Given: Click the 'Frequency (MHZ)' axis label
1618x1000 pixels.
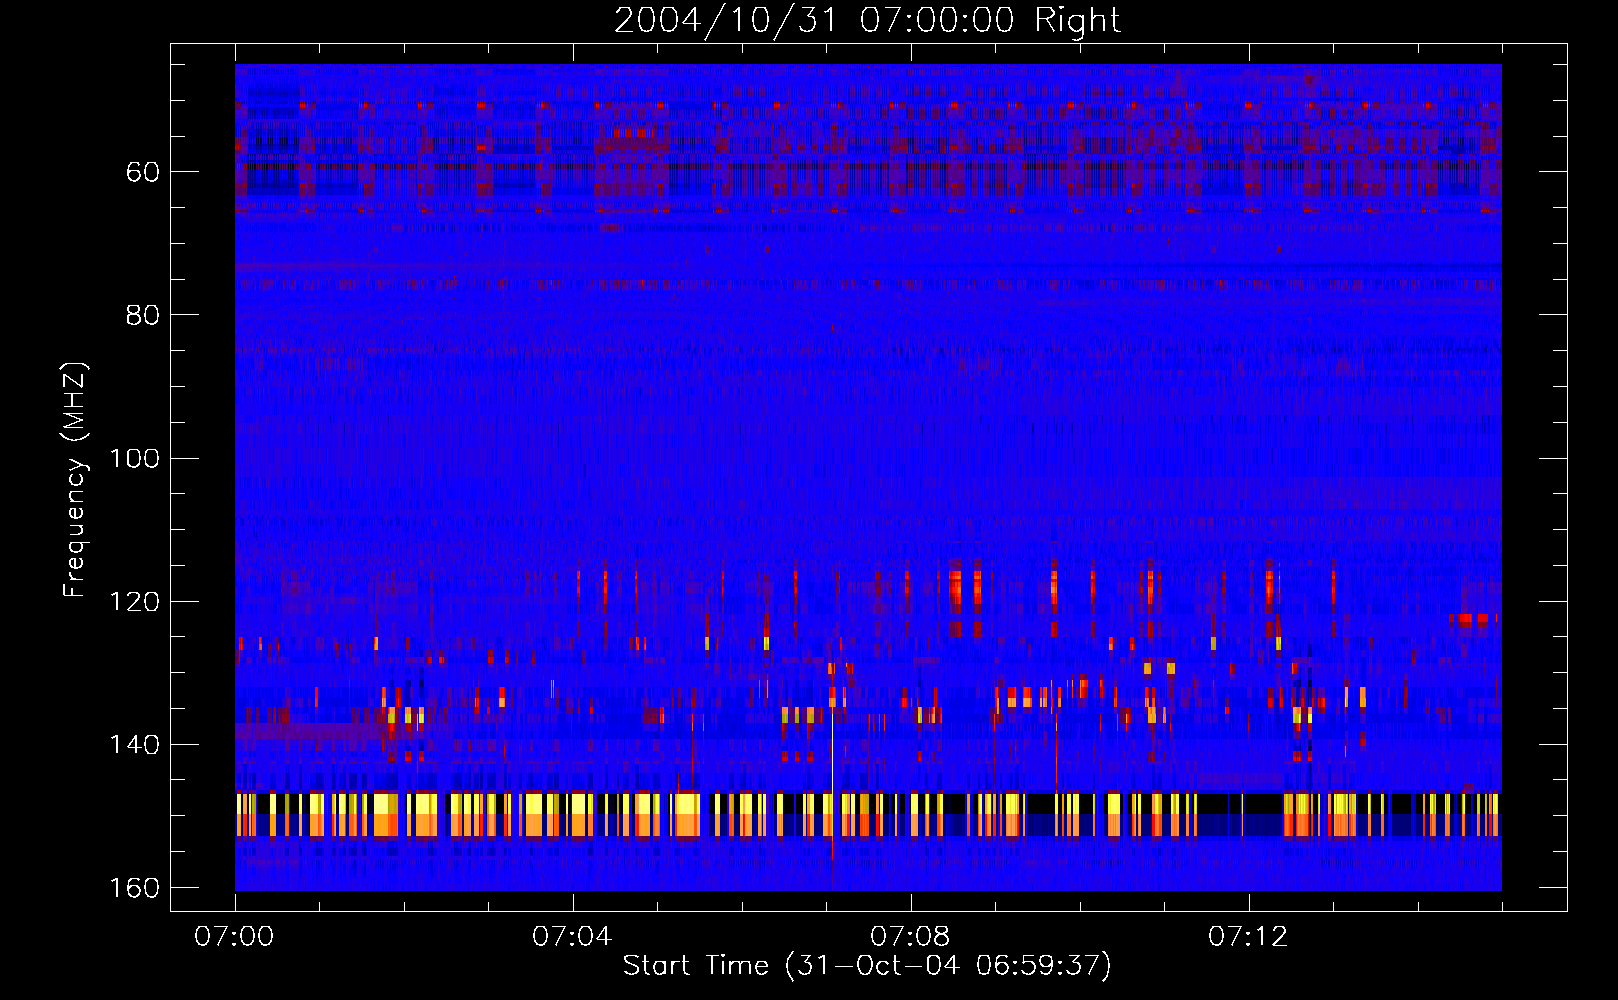Looking at the screenshot, I should [x=75, y=480].
